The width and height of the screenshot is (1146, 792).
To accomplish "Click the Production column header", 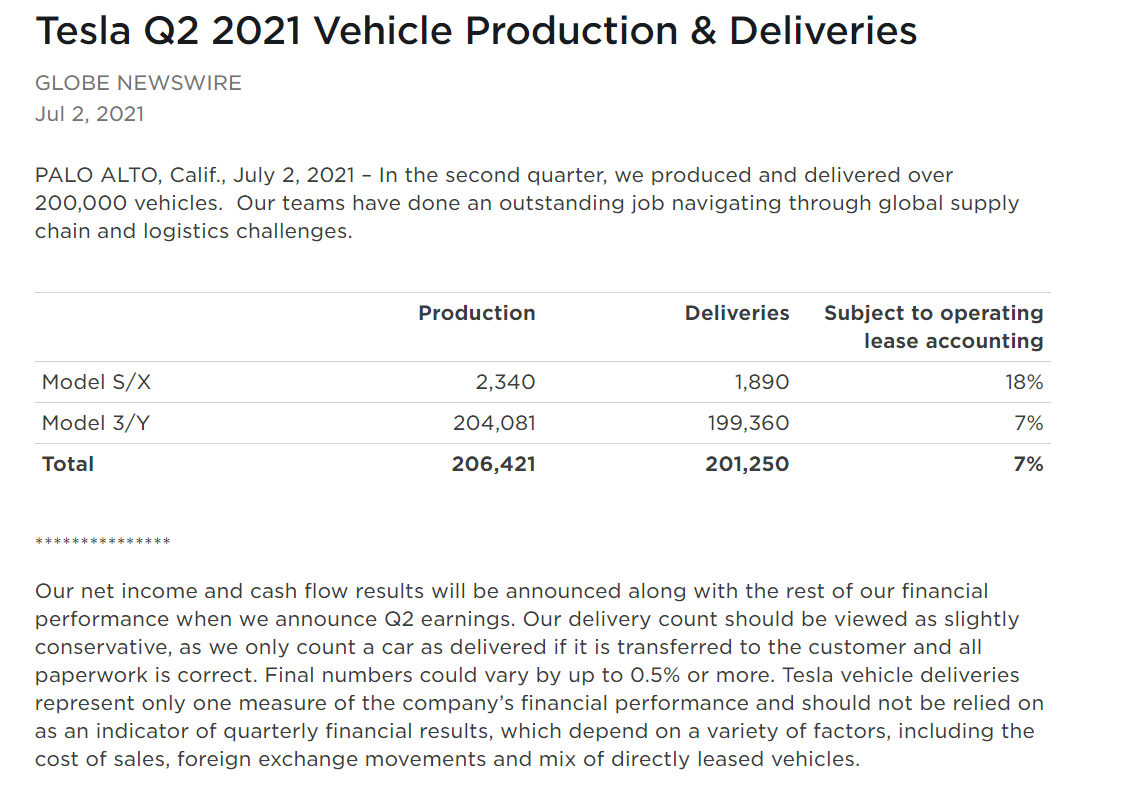I will (477, 313).
